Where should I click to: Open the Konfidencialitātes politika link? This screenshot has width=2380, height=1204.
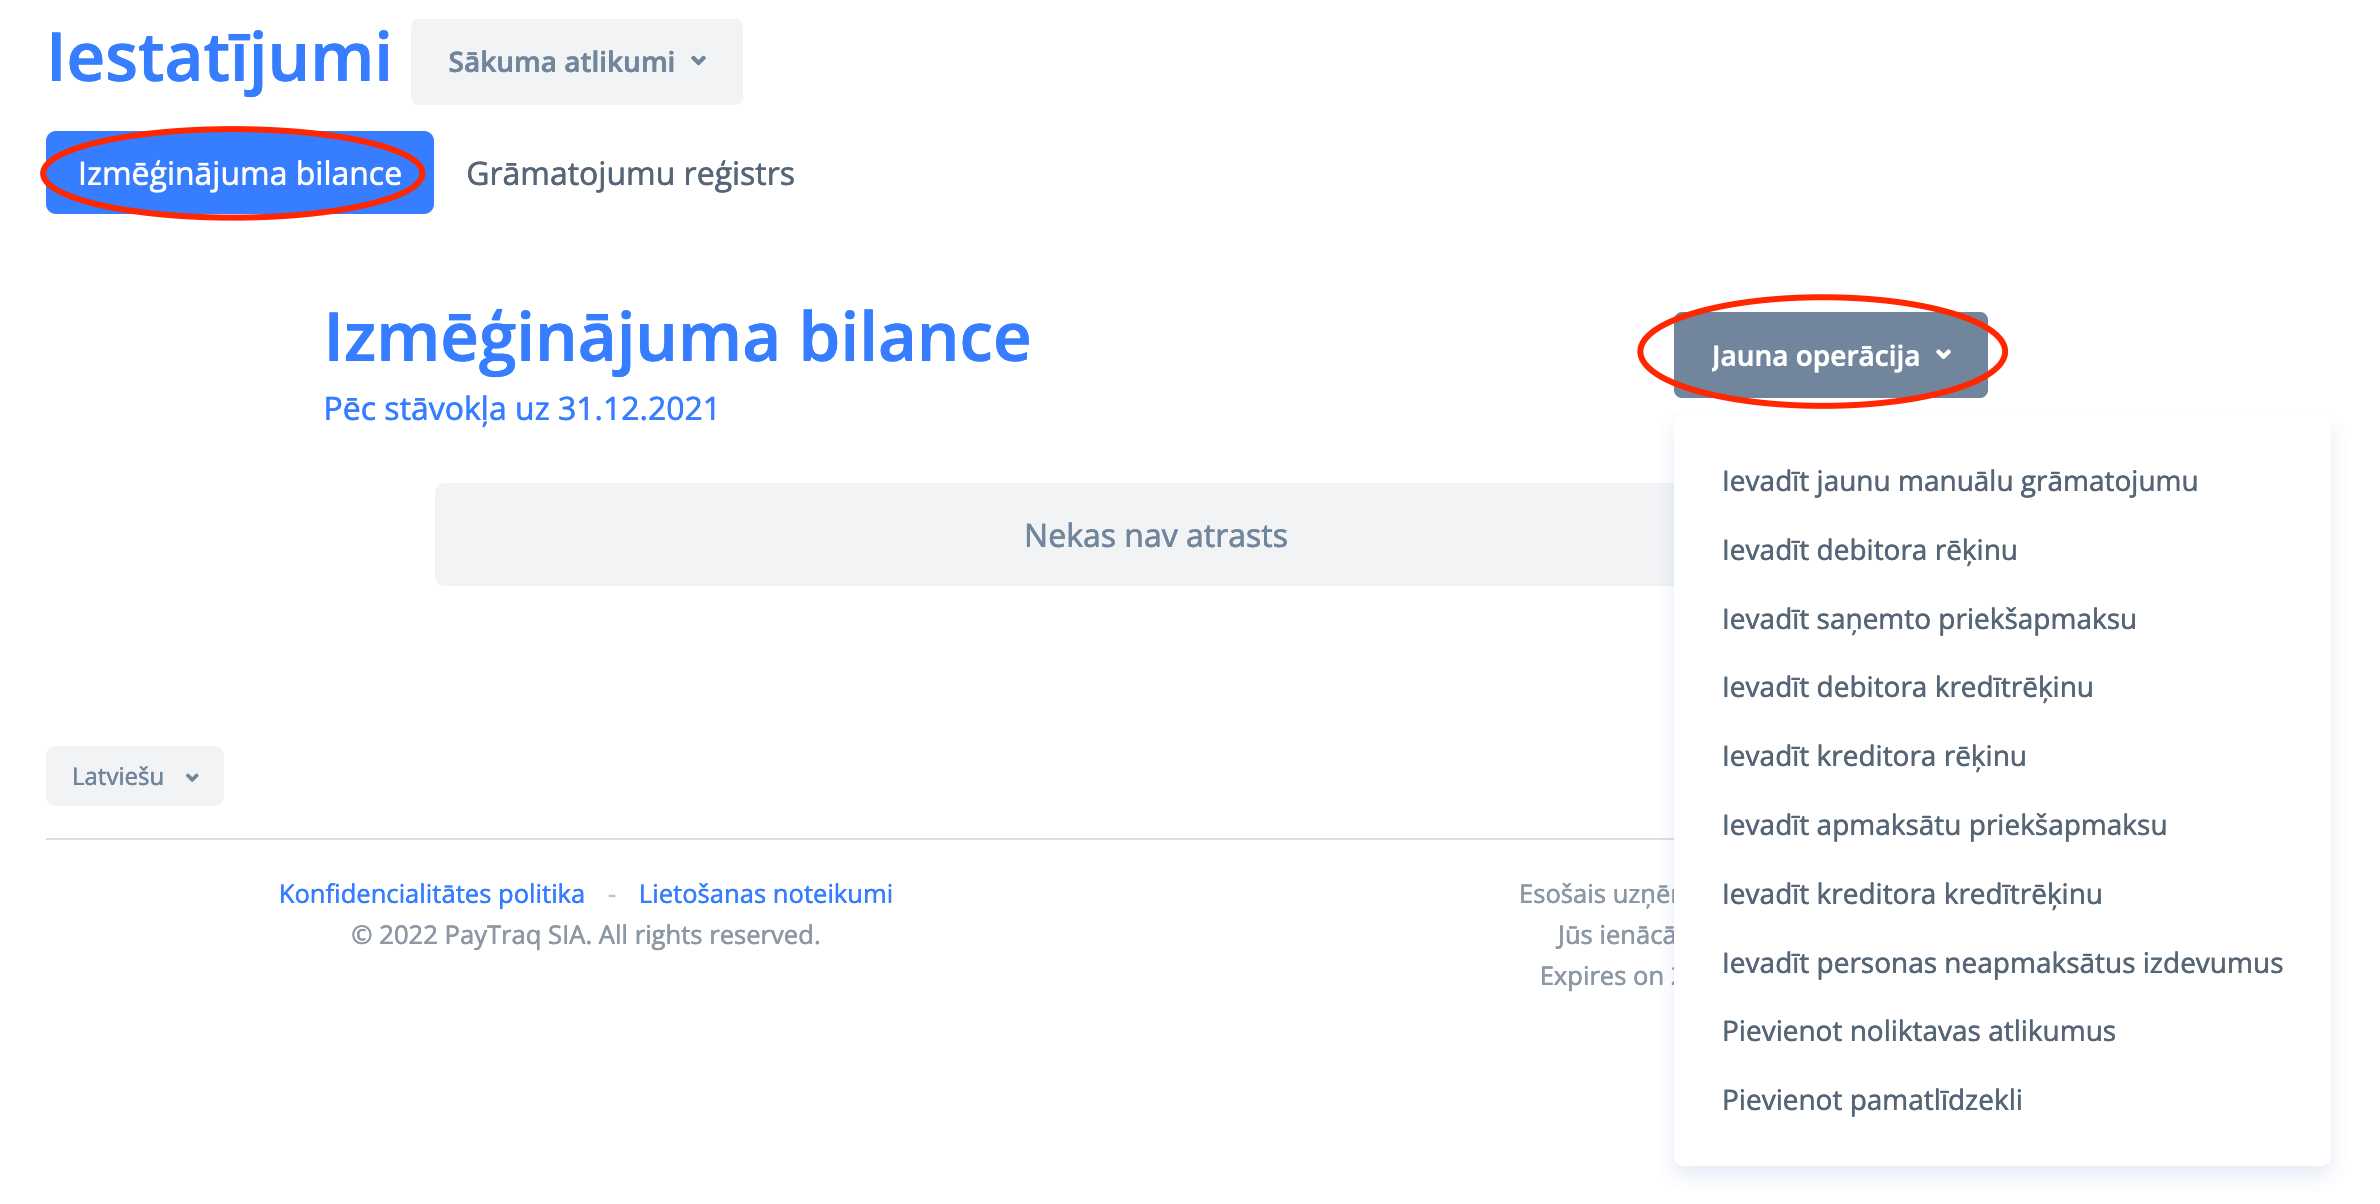431,893
